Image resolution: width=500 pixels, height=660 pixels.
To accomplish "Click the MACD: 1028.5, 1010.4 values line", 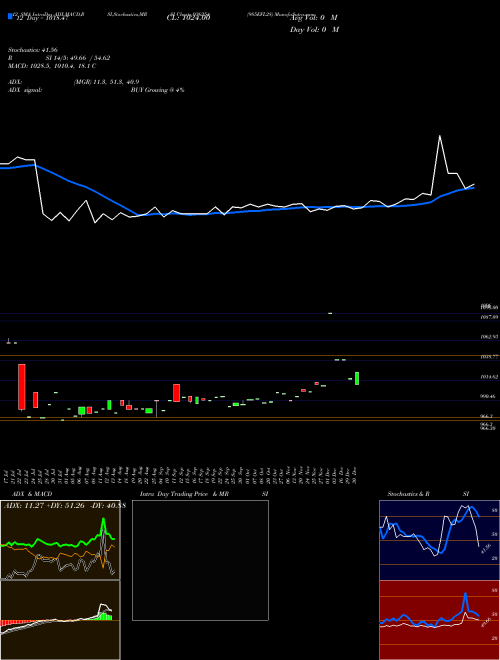I will [x=52, y=66].
